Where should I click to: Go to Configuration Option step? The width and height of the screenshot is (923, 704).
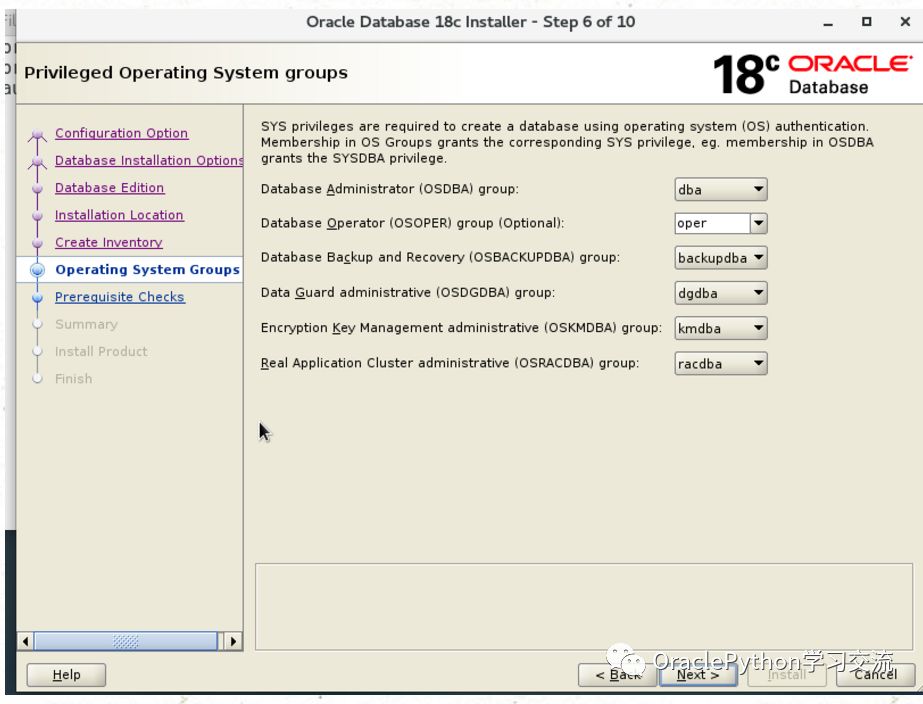[122, 133]
